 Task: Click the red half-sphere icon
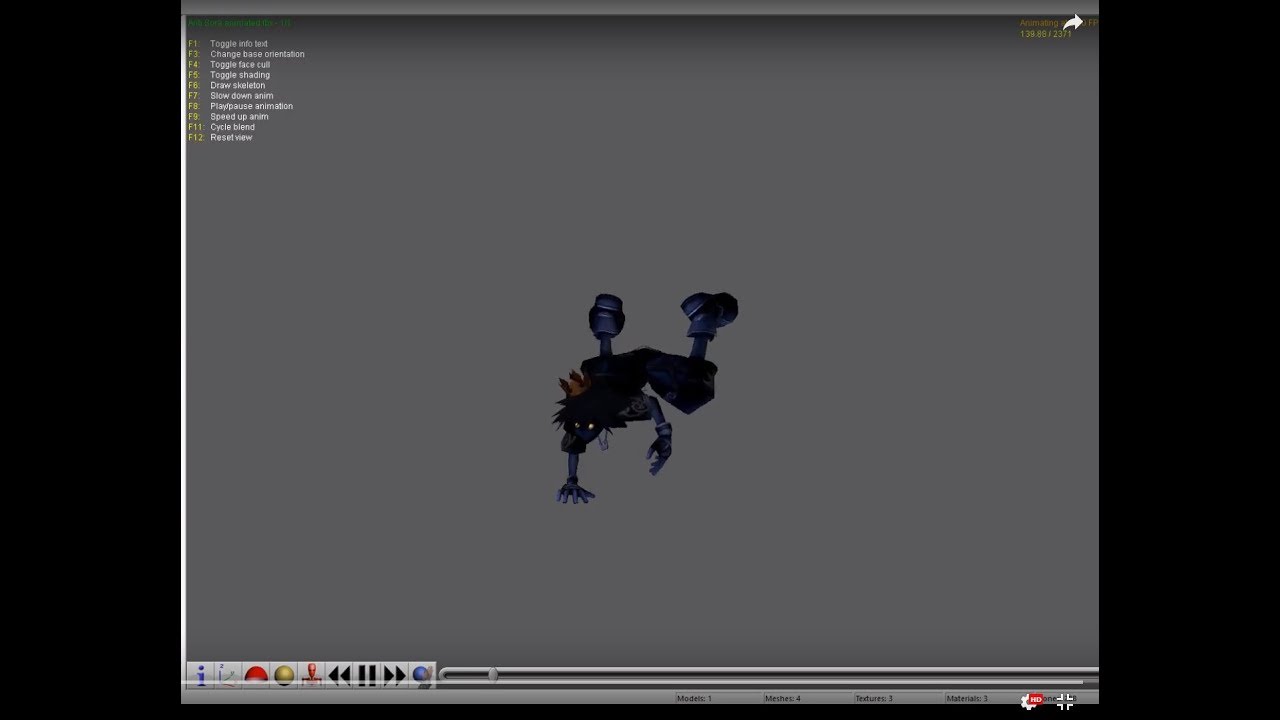coord(256,675)
